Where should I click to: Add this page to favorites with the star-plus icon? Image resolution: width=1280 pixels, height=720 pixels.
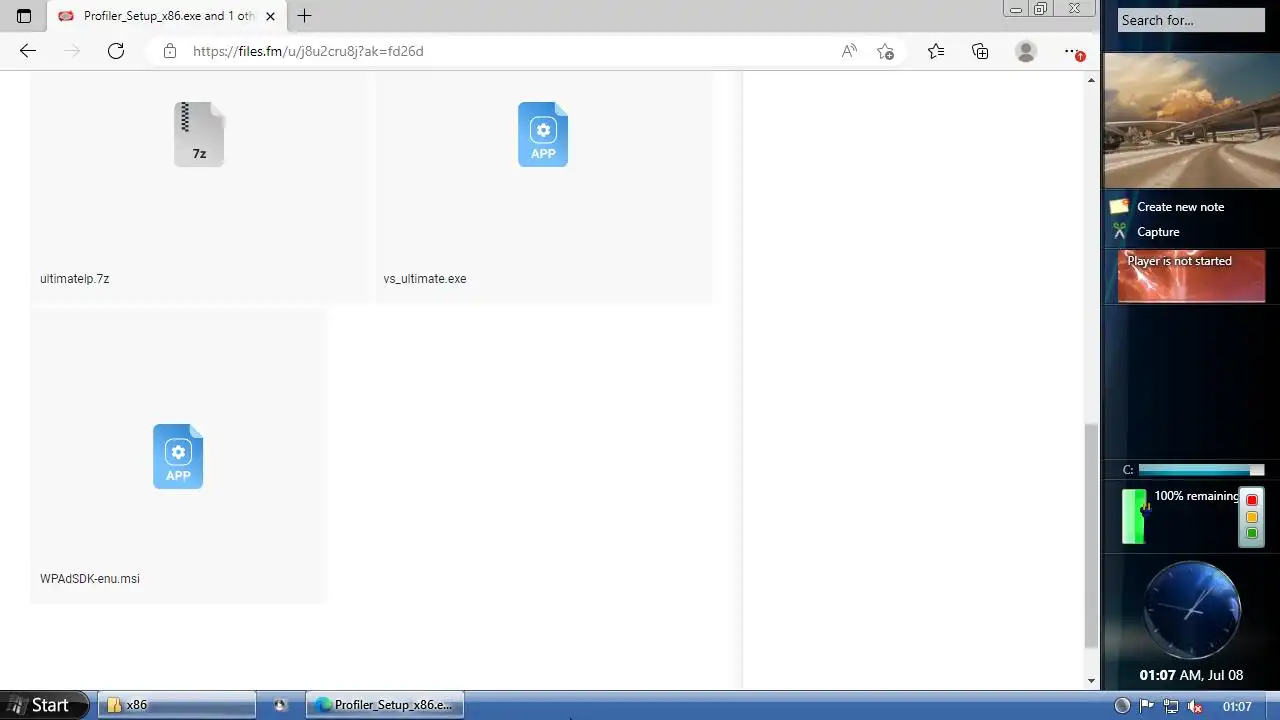tap(885, 51)
